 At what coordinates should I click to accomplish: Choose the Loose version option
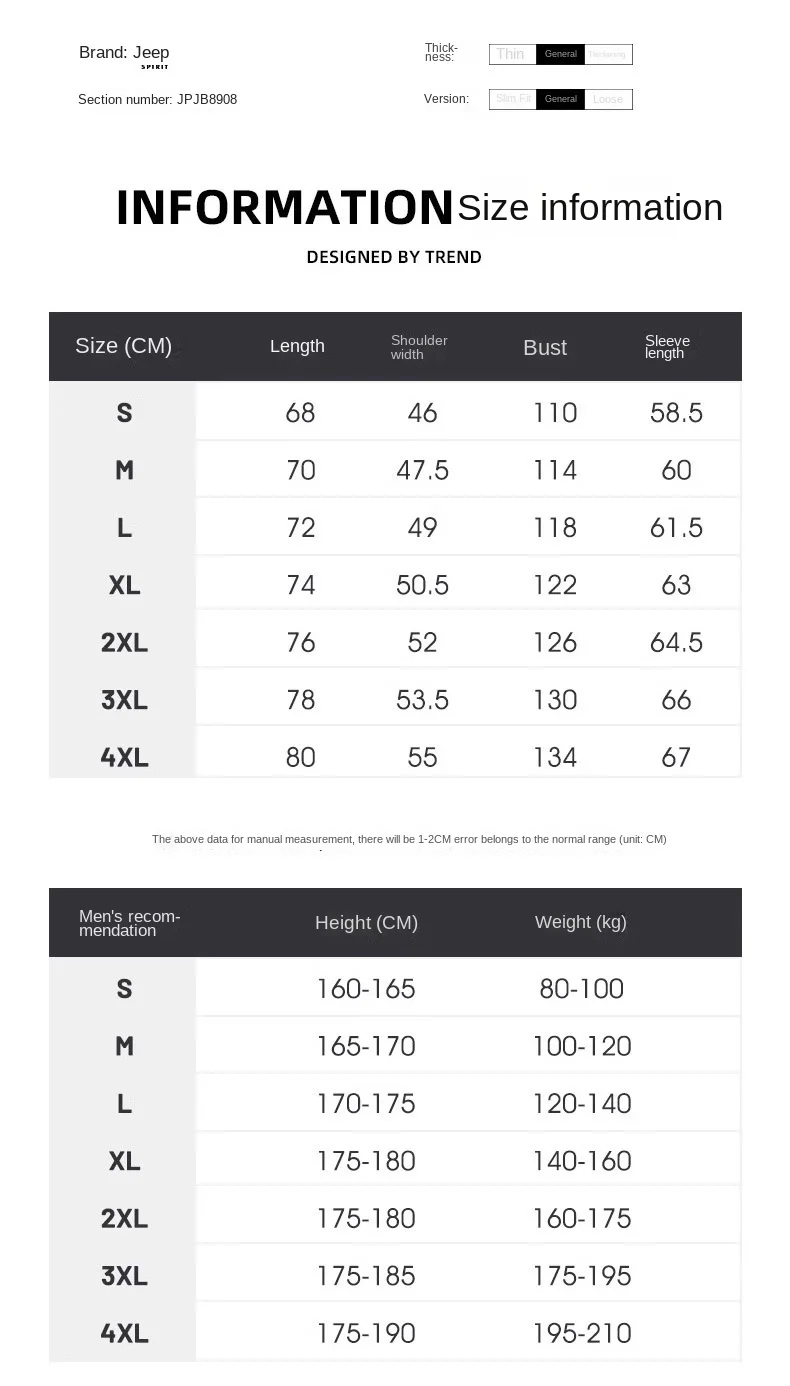607,99
